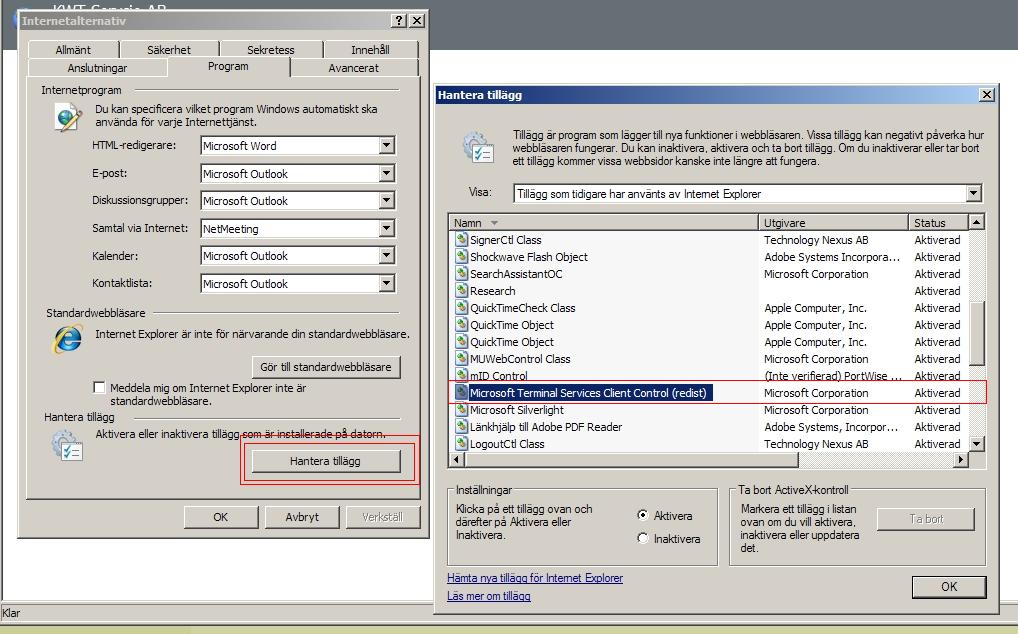Open 'Hämta nya tillägg för Internet Explorer' link
The width and height of the screenshot is (1018, 634).
click(x=535, y=578)
